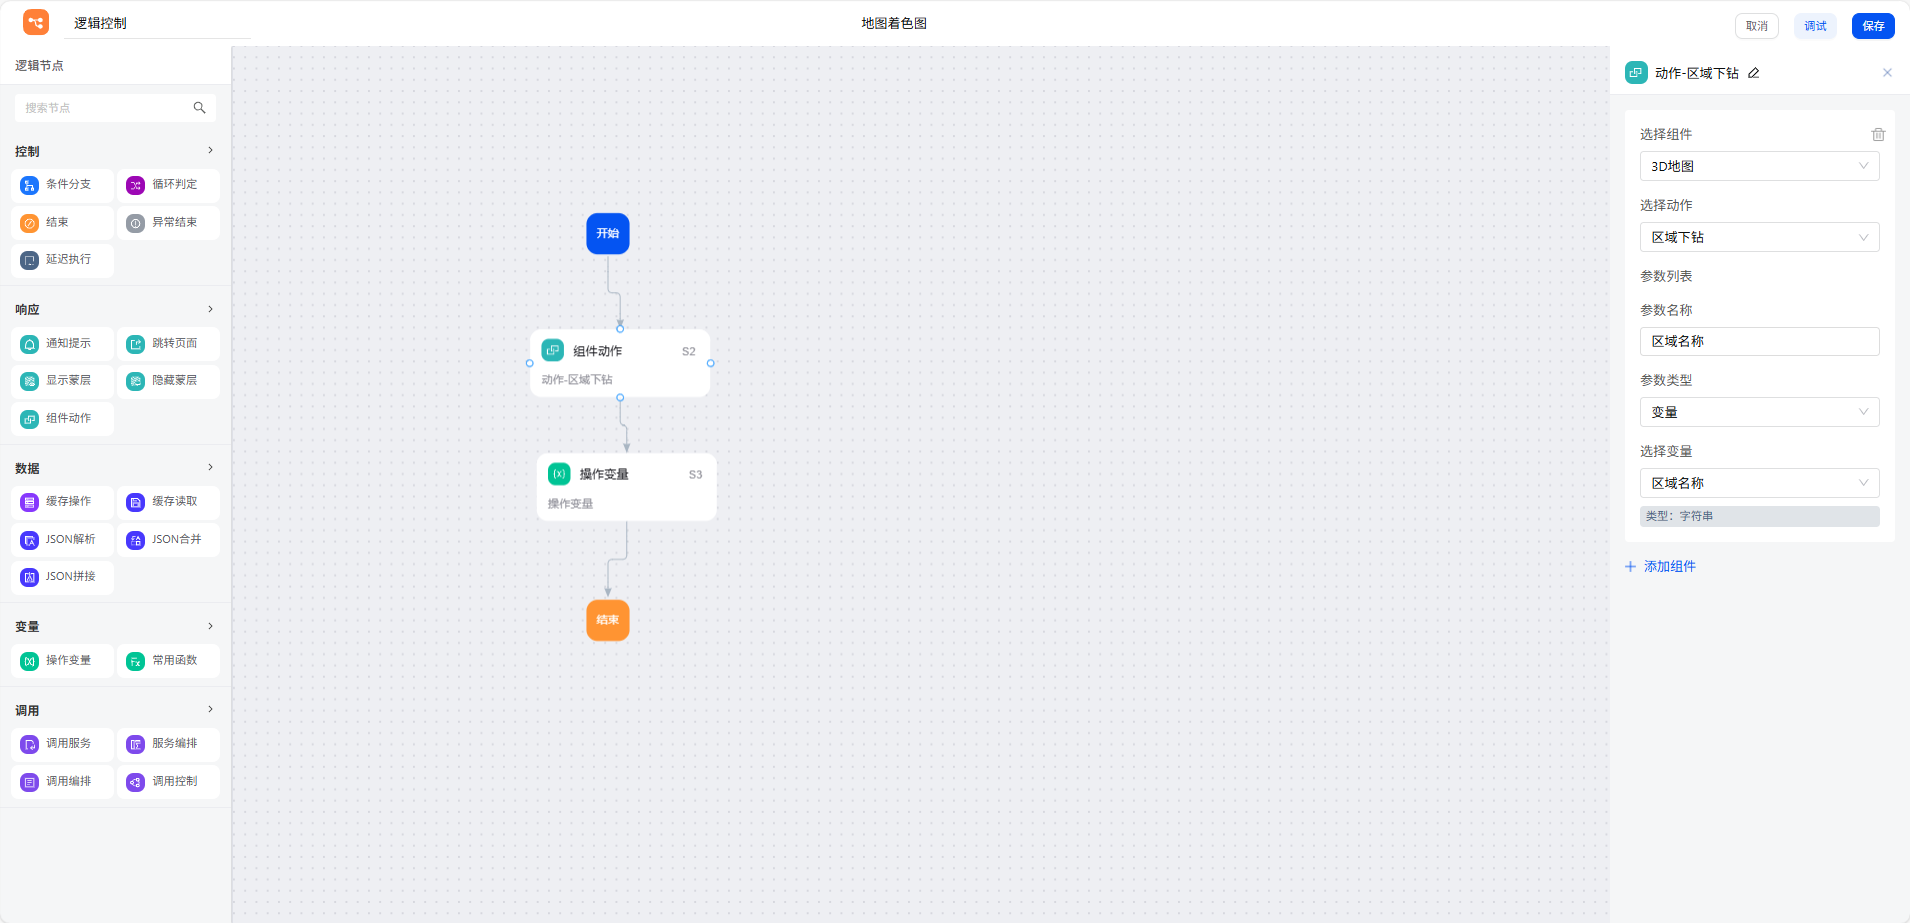The height and width of the screenshot is (923, 1910).
Task: Click the 跳转页面 node icon
Action: click(136, 344)
